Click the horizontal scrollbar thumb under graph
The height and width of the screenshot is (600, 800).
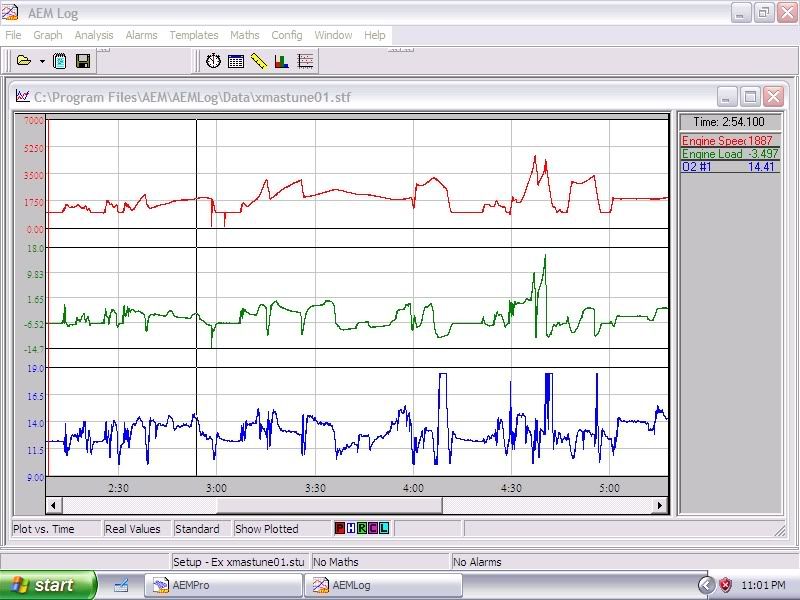329,505
